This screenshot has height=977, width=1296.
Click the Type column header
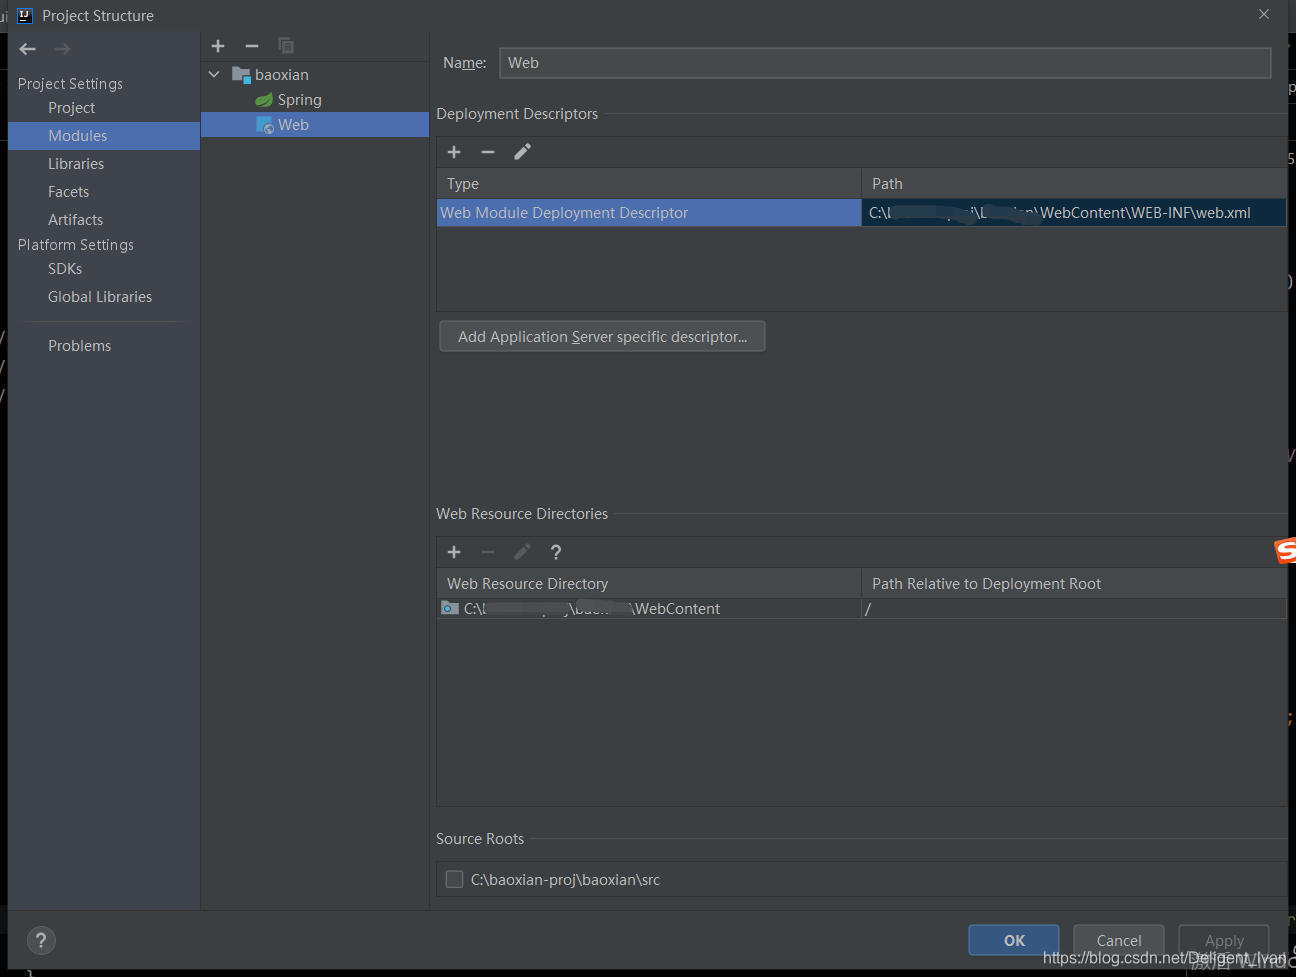coord(649,184)
